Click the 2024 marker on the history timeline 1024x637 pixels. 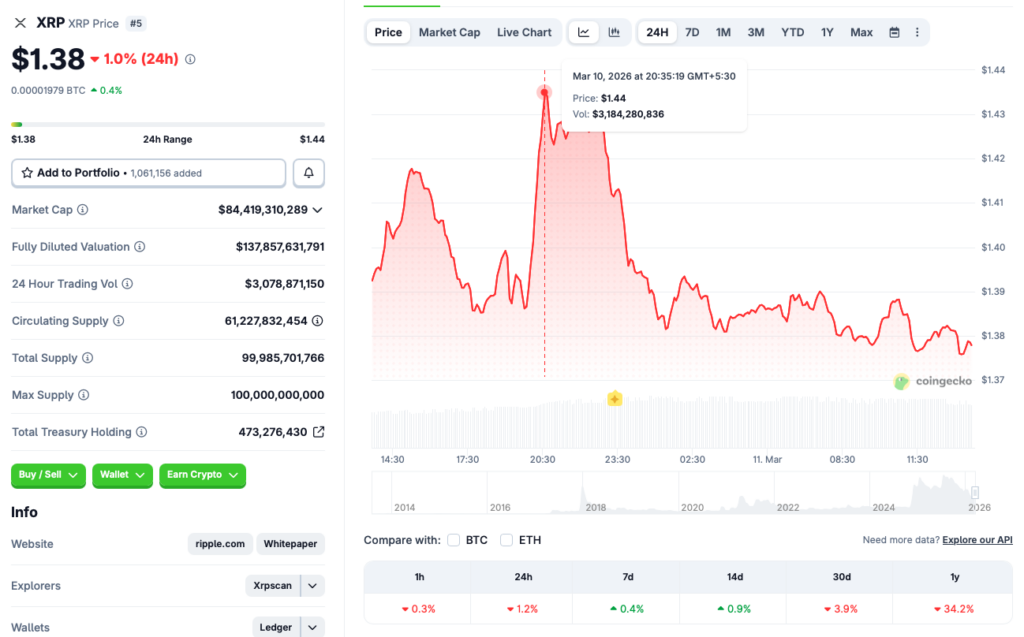(884, 507)
